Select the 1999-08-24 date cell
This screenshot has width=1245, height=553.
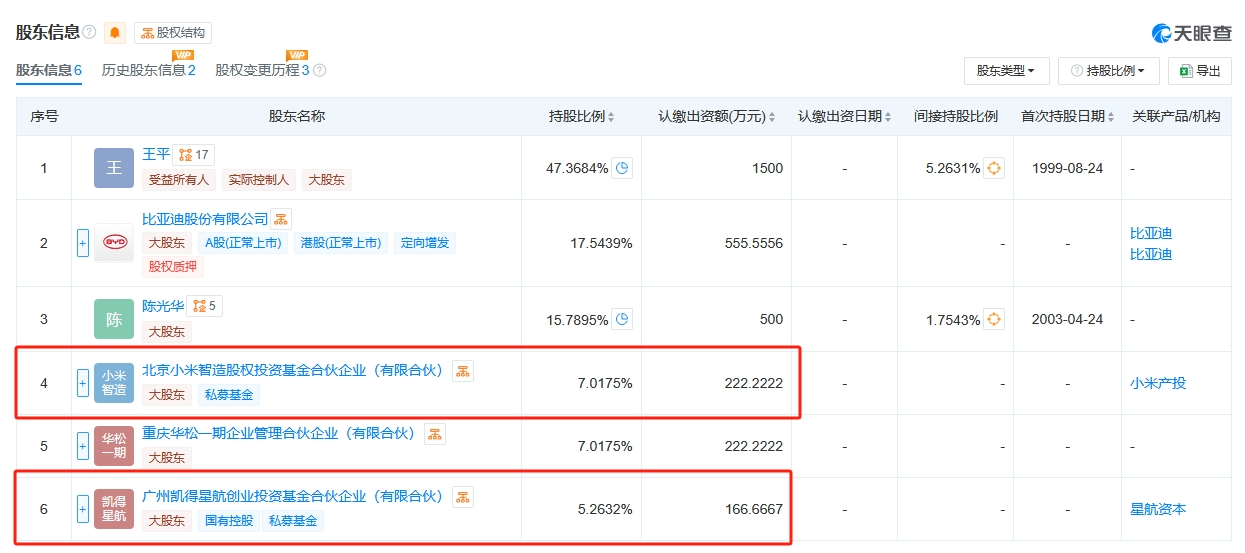click(x=1068, y=168)
